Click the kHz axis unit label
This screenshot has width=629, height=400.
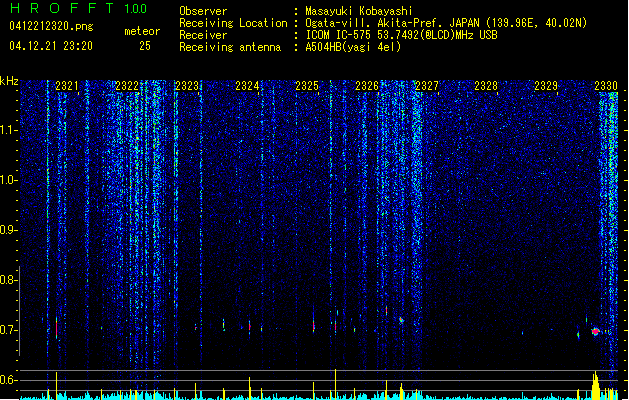coord(9,81)
